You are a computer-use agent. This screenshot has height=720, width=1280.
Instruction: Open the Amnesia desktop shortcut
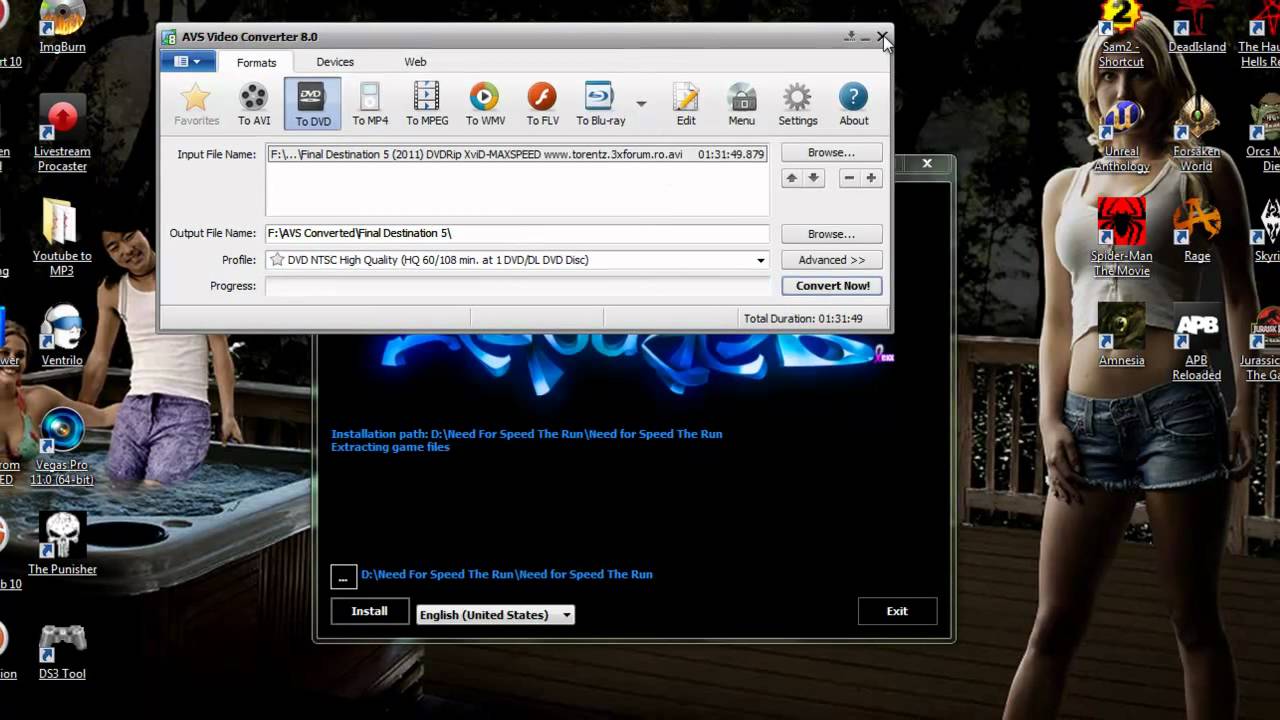[1121, 336]
